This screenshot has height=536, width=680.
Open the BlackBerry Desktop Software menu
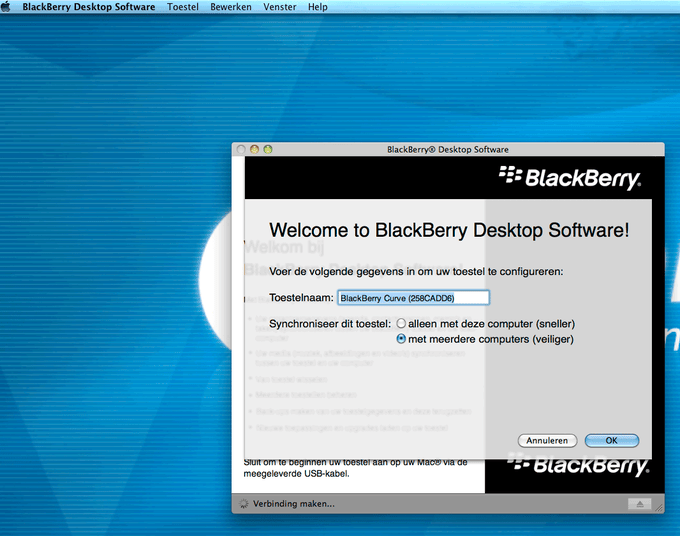click(88, 7)
